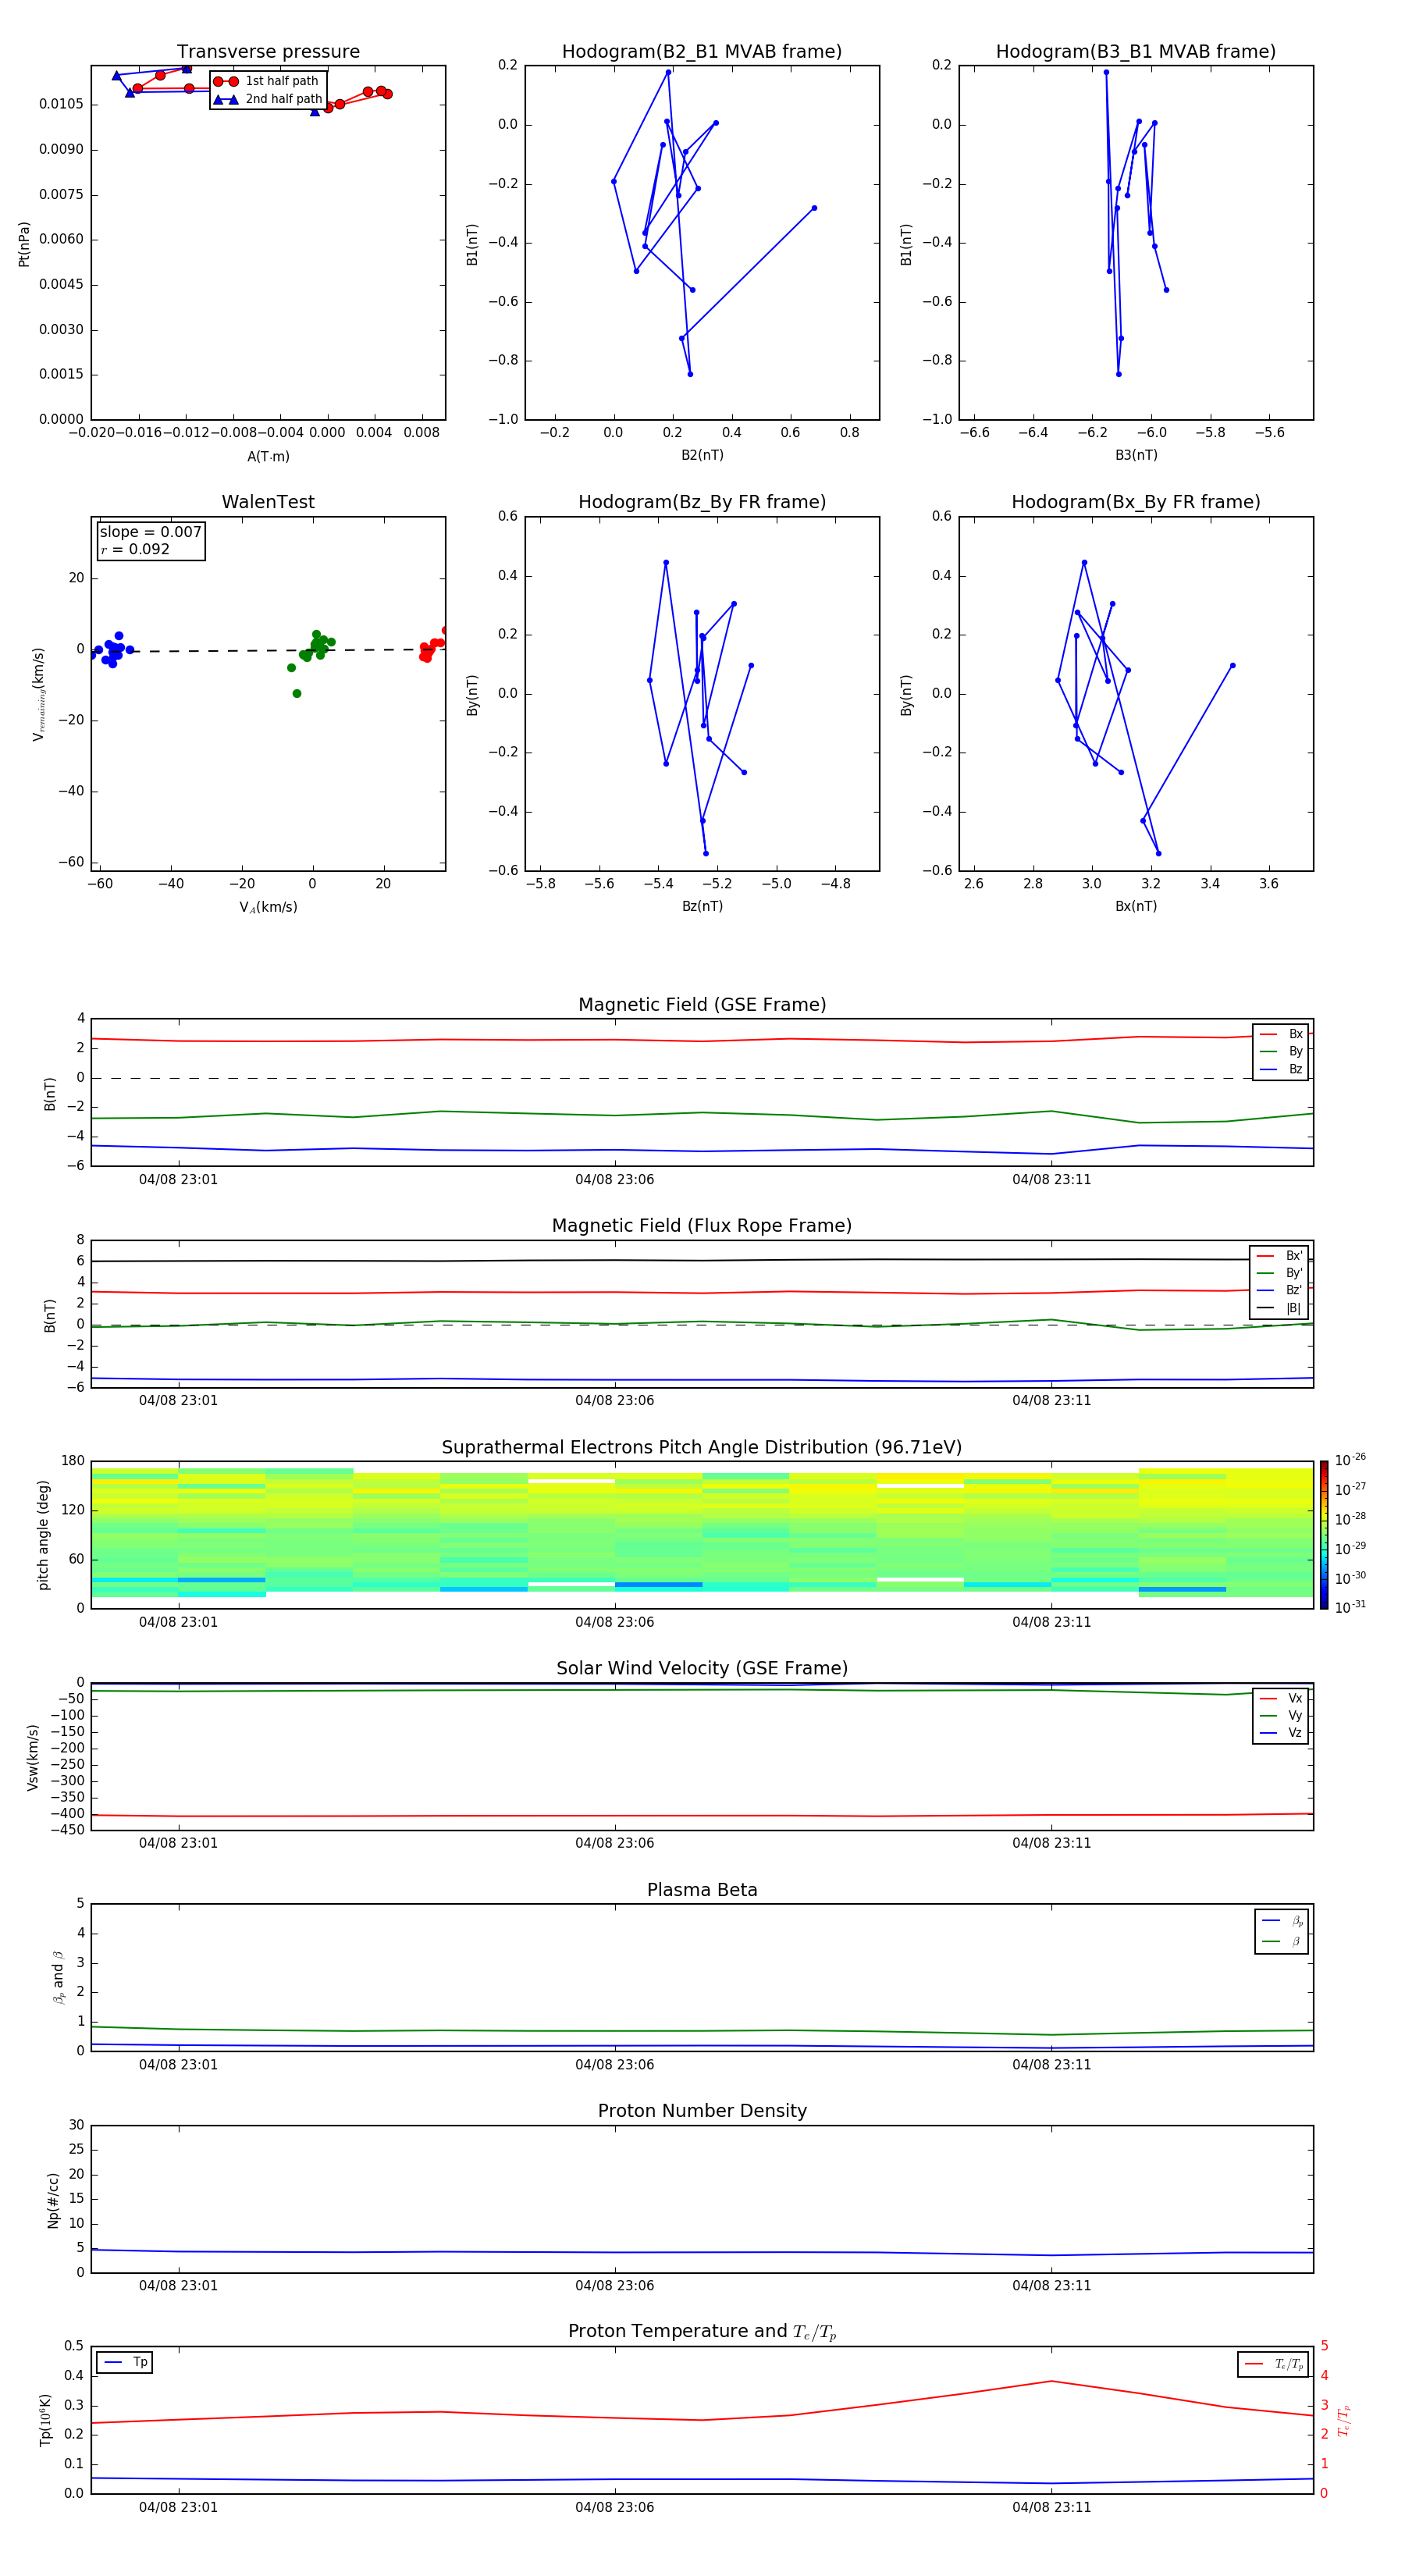
Task: Click the 'B3(nT)' x-axis label
Action: (x=1136, y=455)
